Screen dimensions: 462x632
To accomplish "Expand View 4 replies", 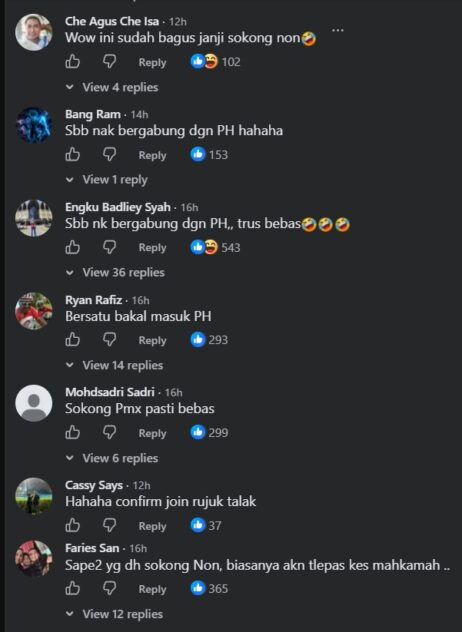I will 112,87.
